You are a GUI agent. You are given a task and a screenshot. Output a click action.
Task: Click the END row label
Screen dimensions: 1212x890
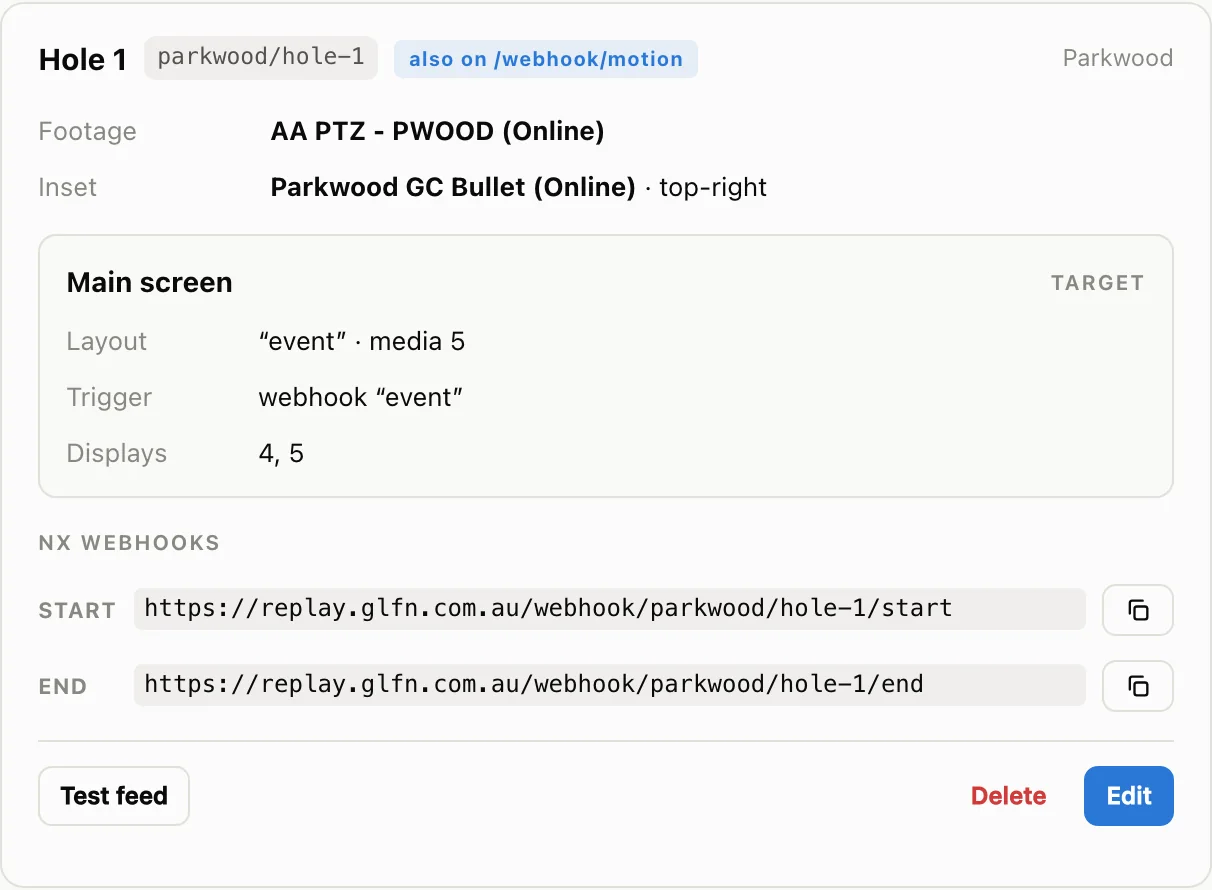pyautogui.click(x=63, y=686)
